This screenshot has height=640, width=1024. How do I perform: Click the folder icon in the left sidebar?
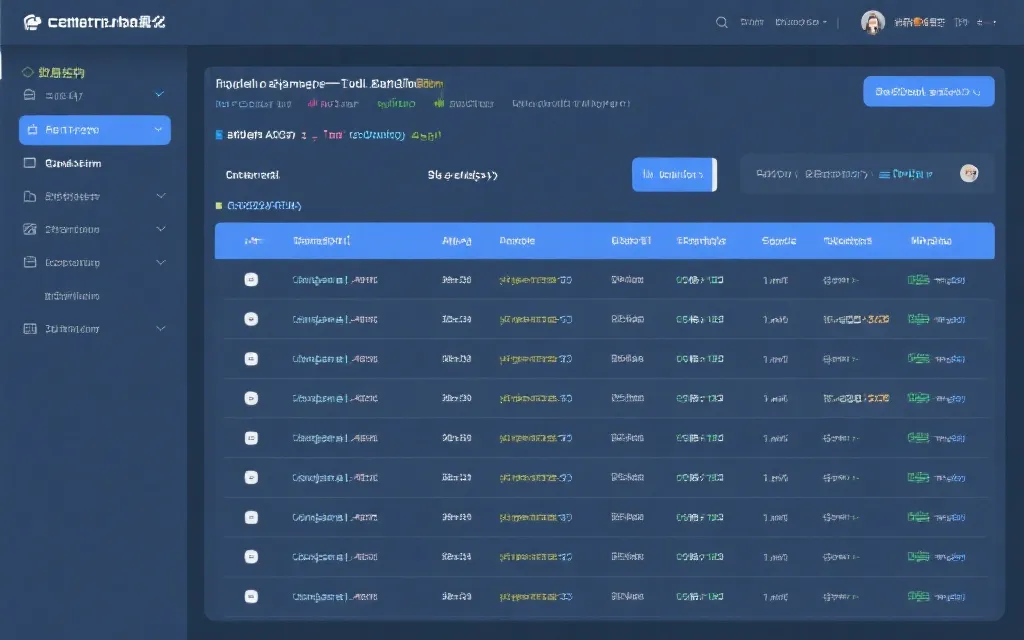[30, 196]
